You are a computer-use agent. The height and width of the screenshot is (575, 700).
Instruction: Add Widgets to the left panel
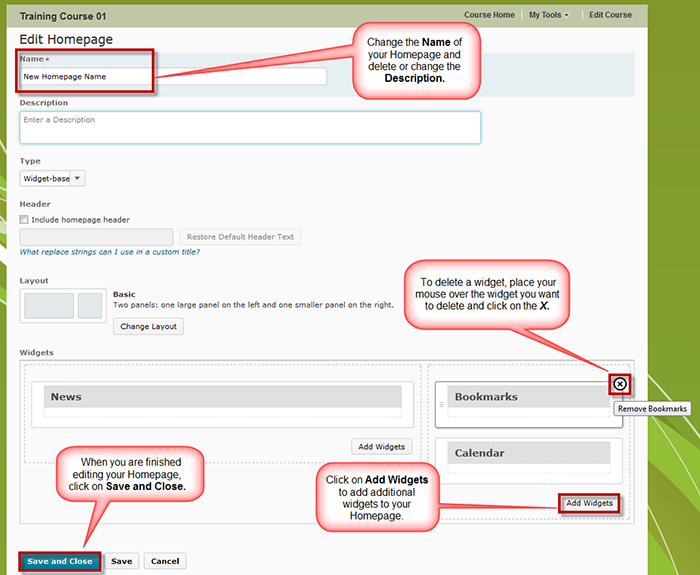381,446
